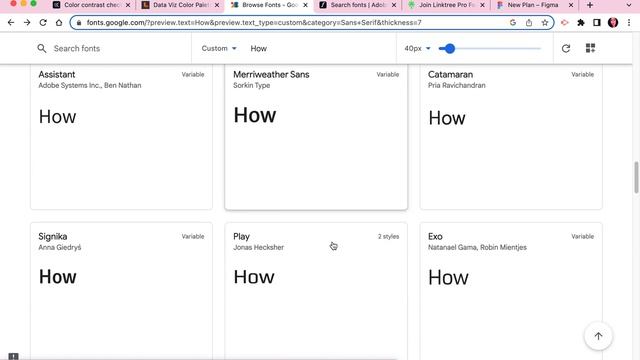
Task: Close the Search fonts Adobe tab
Action: pos(394,5)
